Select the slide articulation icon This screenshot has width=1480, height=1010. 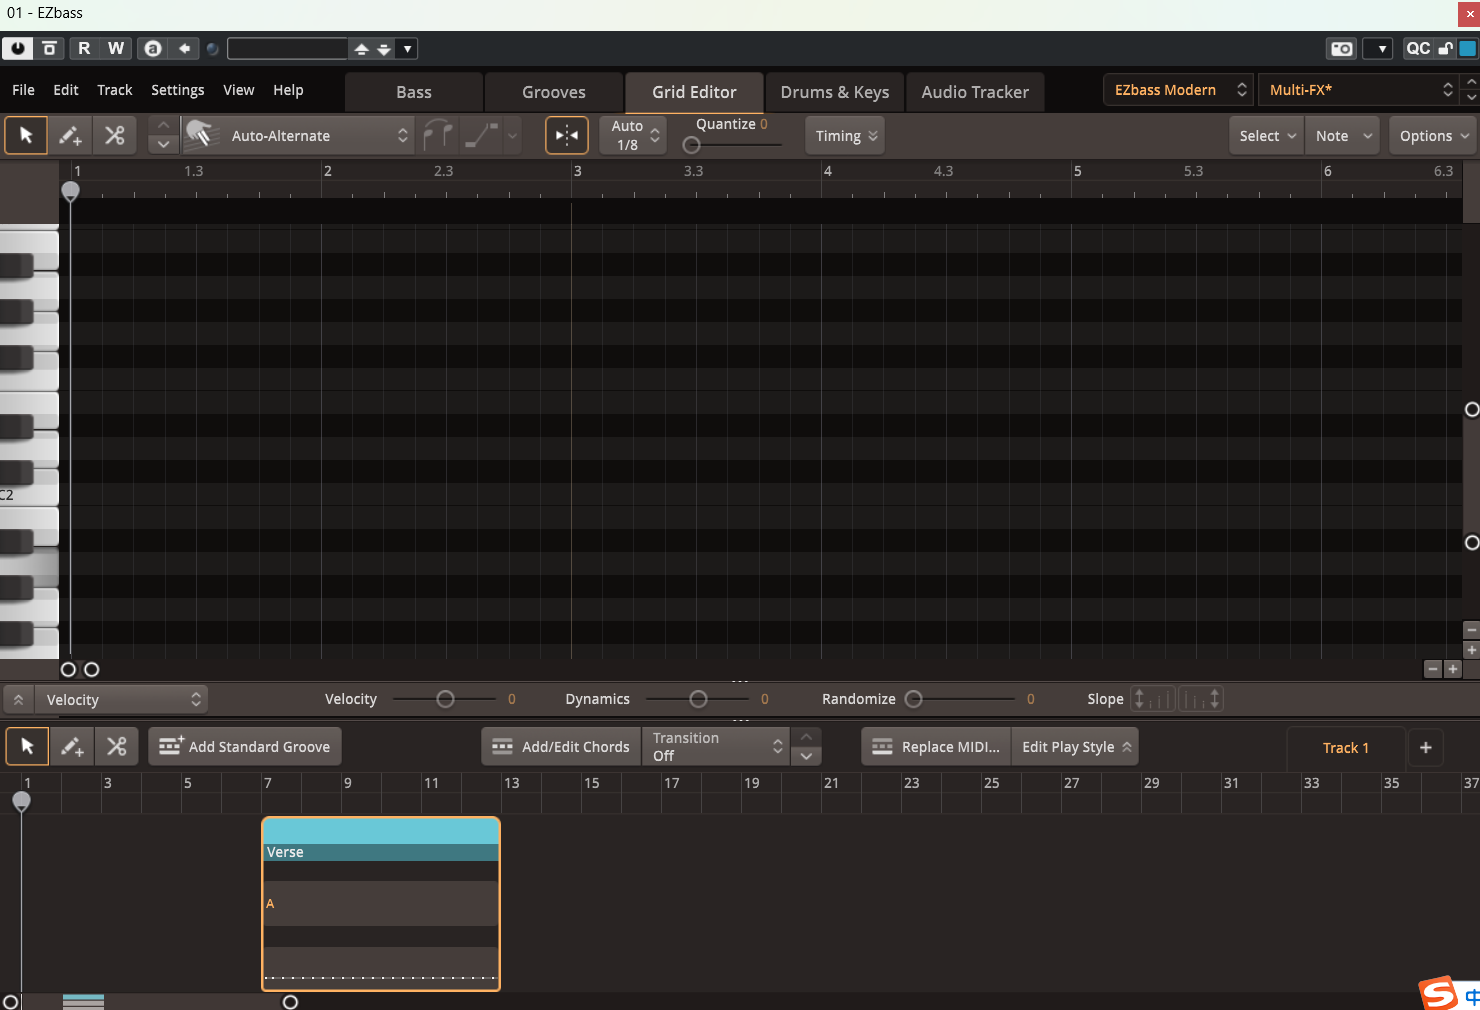(x=481, y=135)
